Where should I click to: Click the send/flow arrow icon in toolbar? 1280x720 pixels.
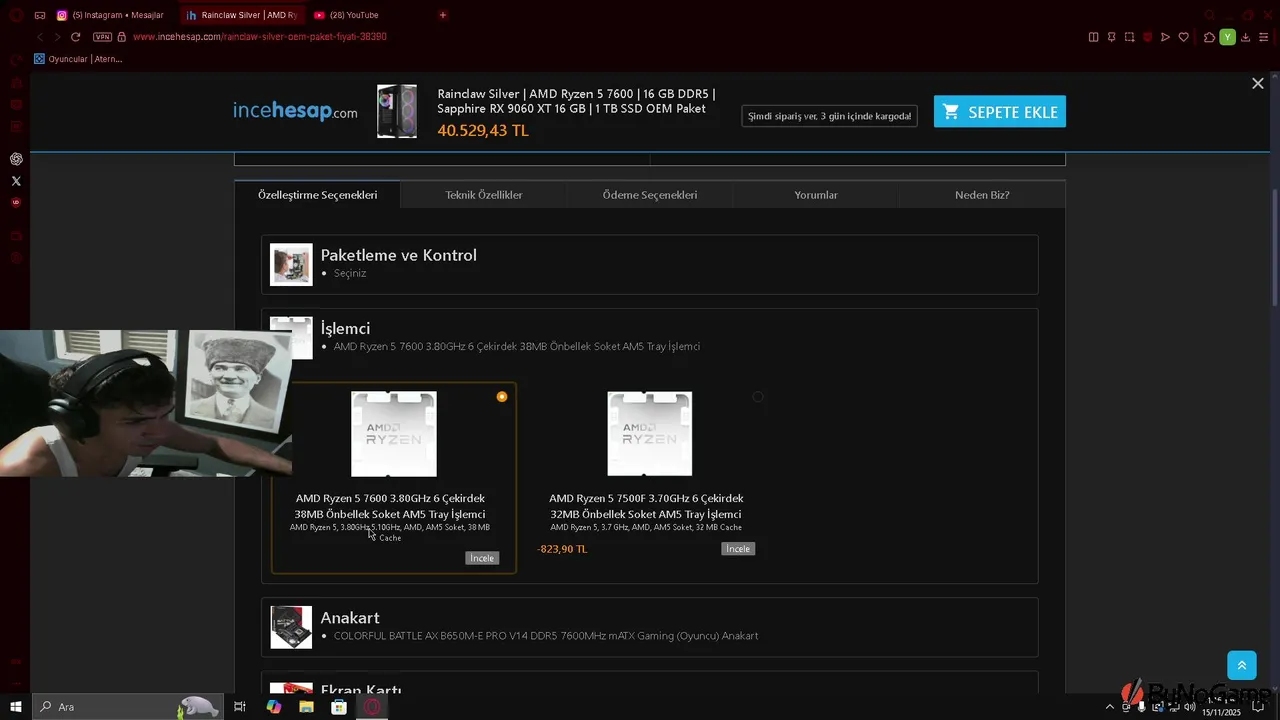pyautogui.click(x=1165, y=37)
